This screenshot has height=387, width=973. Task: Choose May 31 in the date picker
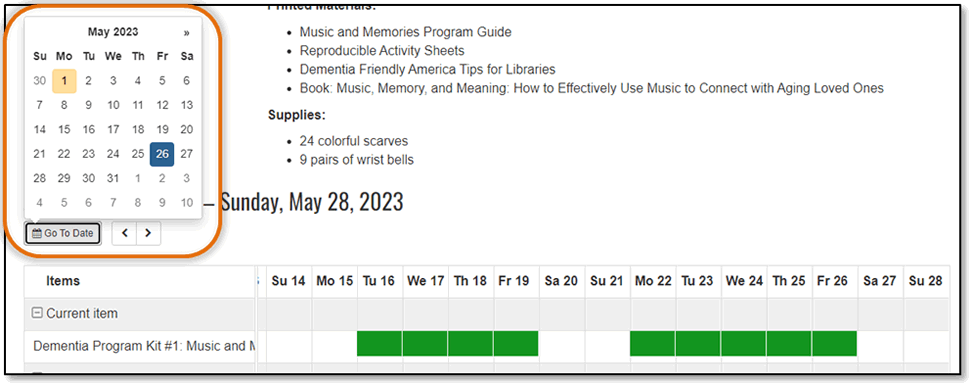click(x=113, y=179)
